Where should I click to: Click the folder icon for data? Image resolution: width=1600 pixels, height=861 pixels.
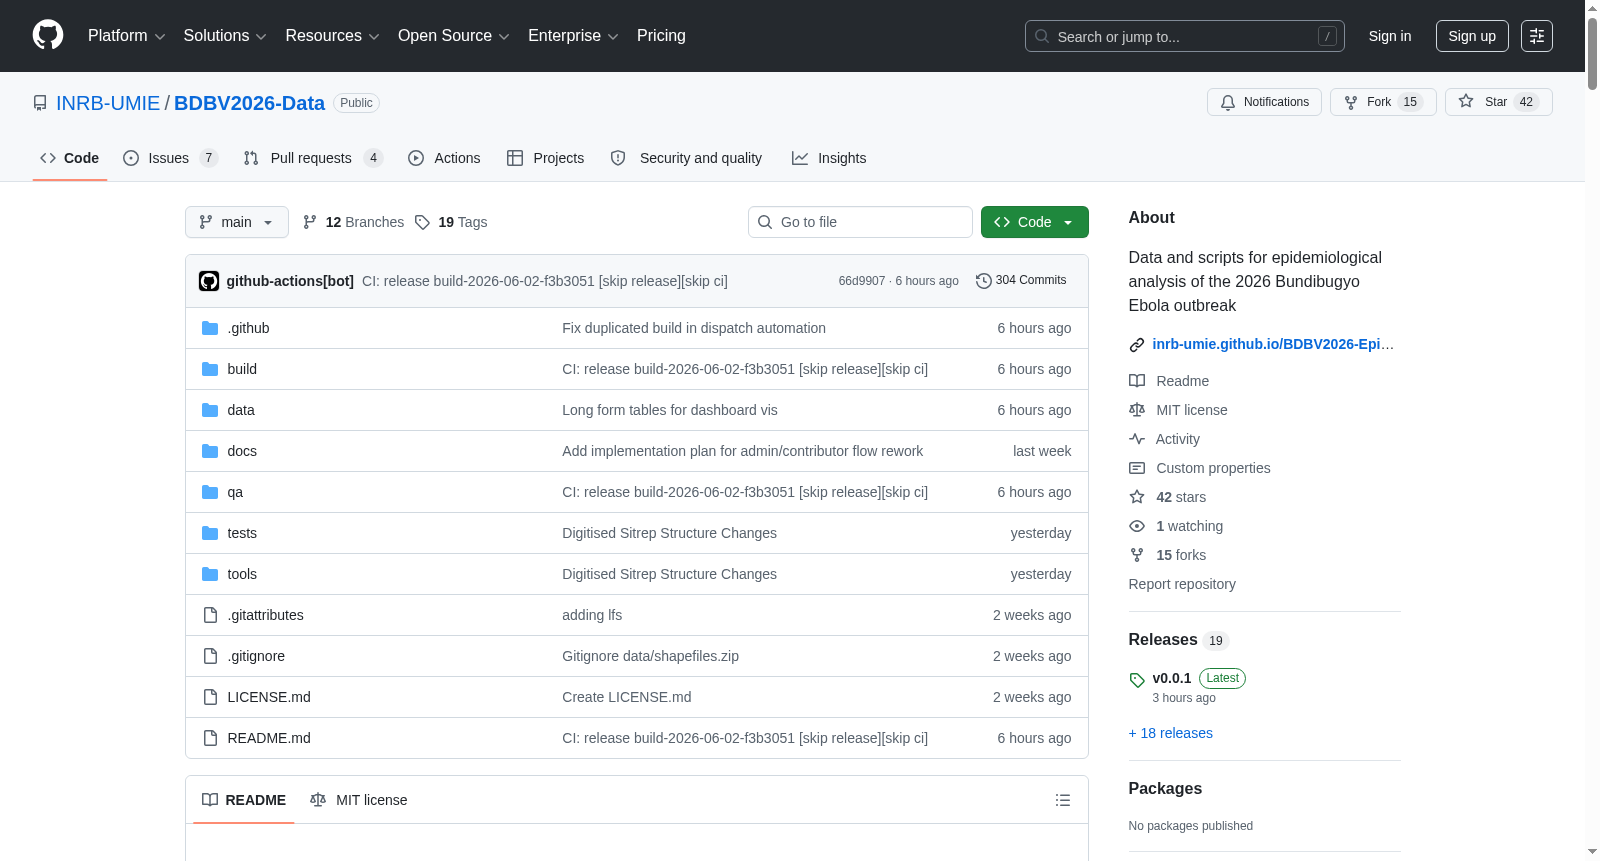click(210, 410)
